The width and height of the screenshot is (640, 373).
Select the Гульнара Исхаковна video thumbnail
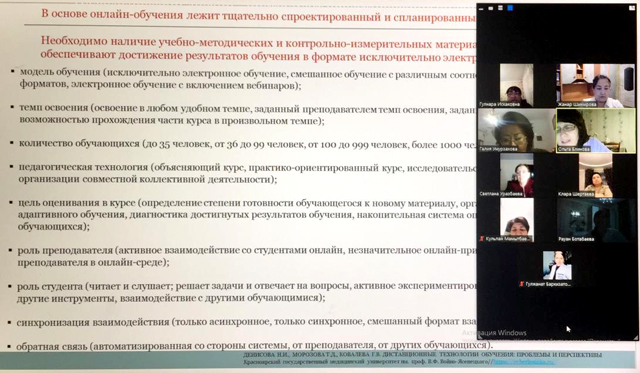click(516, 85)
